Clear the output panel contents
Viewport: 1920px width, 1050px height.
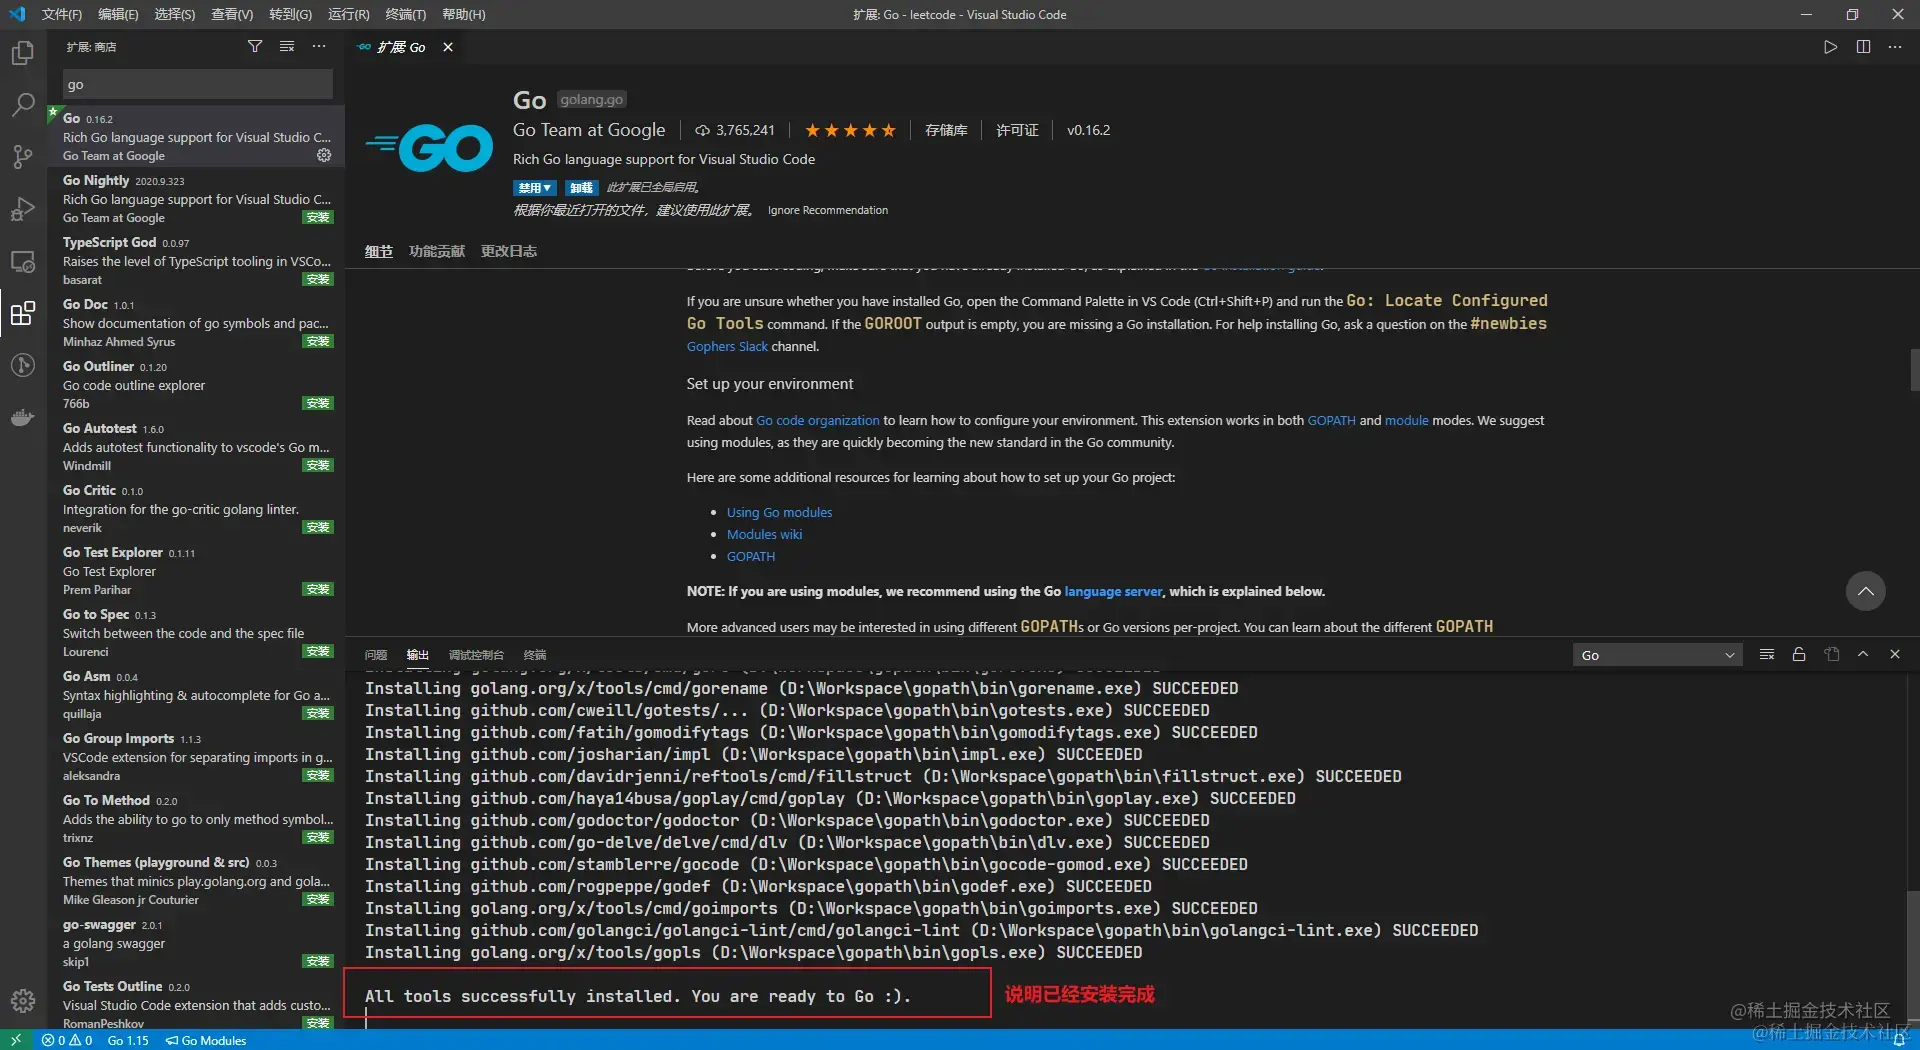(x=1767, y=654)
